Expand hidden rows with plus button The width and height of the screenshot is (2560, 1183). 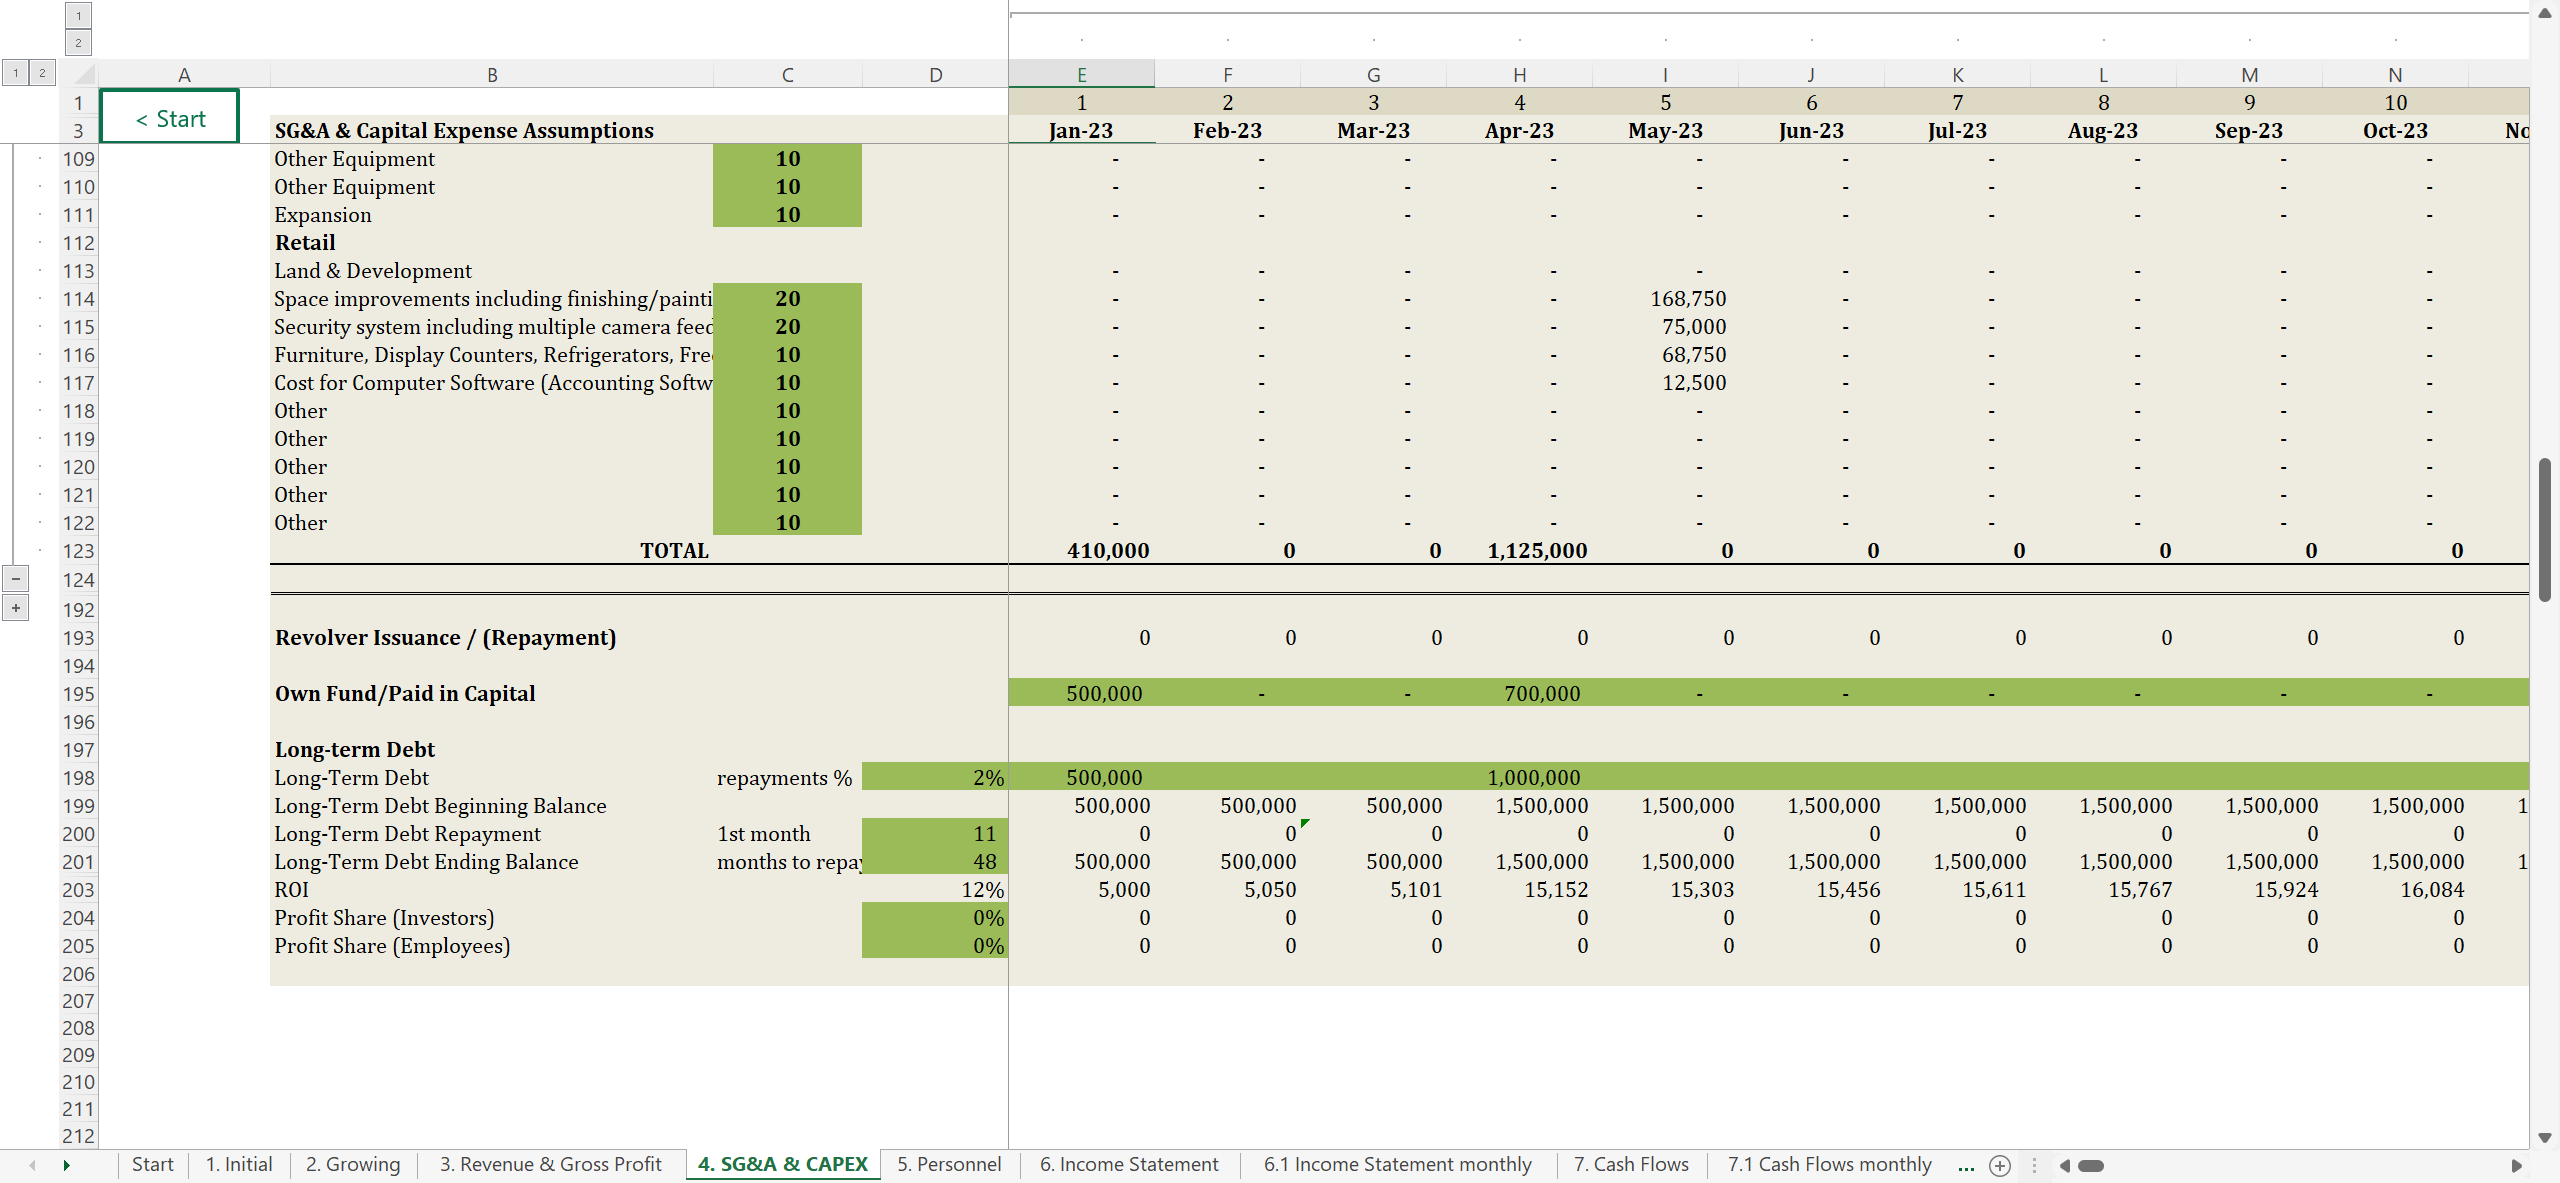16,608
